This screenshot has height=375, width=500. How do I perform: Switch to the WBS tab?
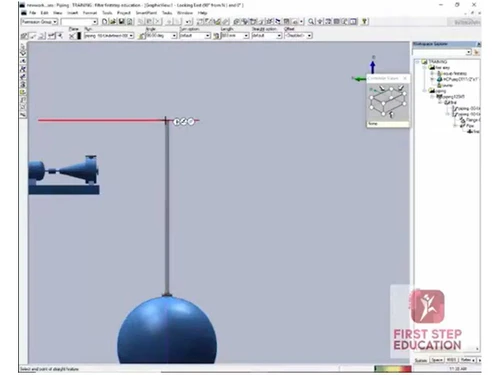(451, 360)
